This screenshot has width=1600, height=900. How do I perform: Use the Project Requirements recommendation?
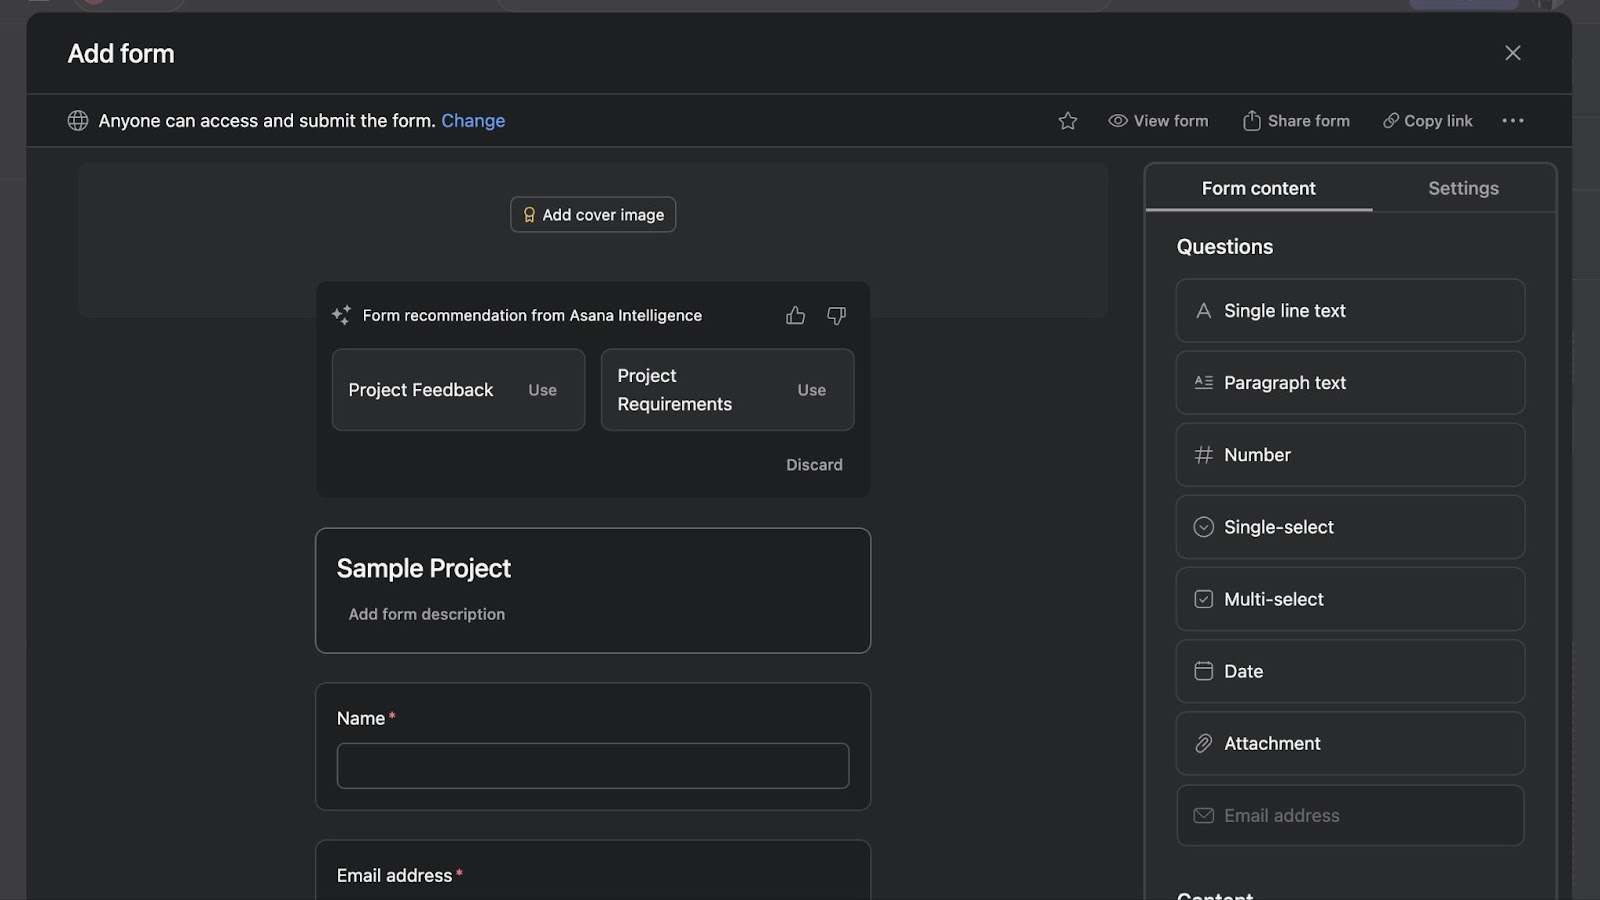coord(811,390)
